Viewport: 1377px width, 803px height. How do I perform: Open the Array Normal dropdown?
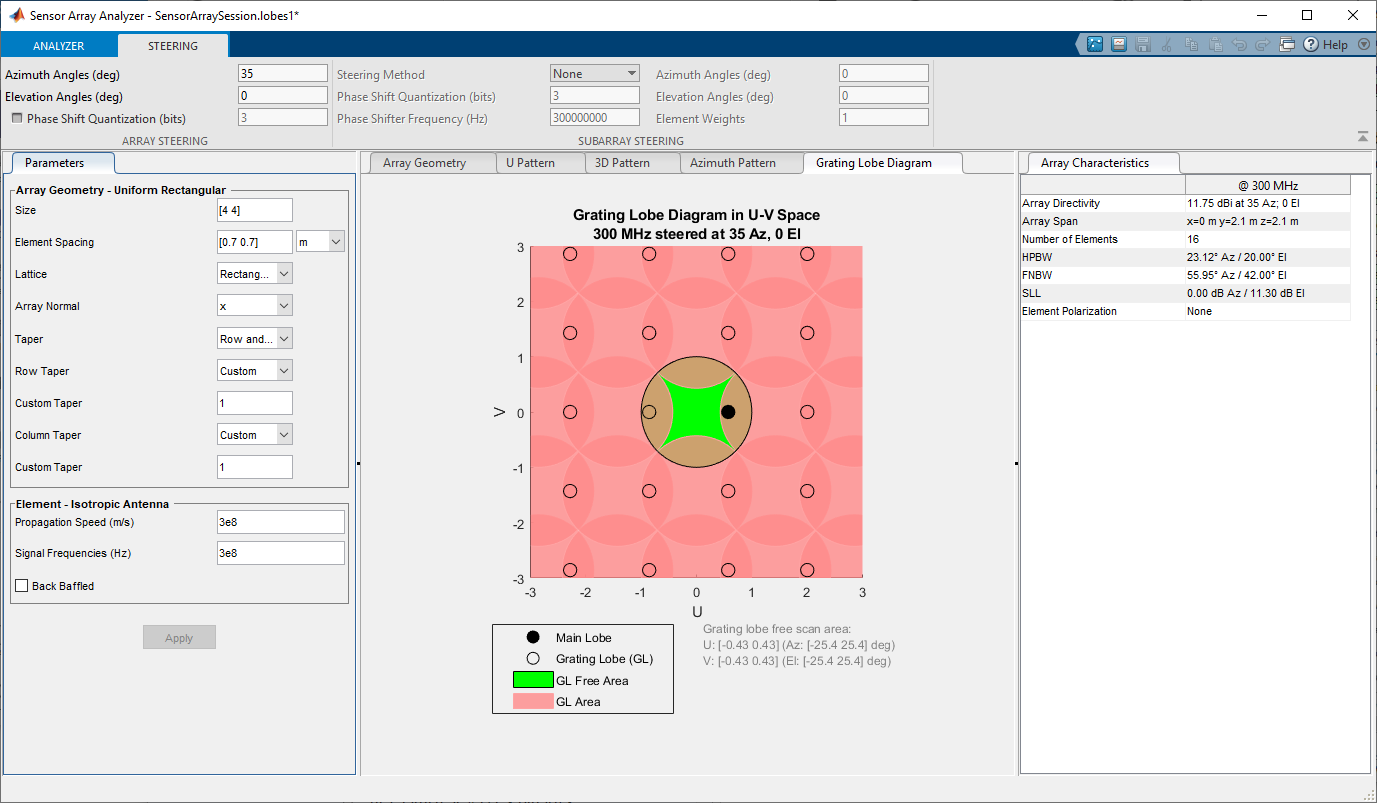point(255,306)
